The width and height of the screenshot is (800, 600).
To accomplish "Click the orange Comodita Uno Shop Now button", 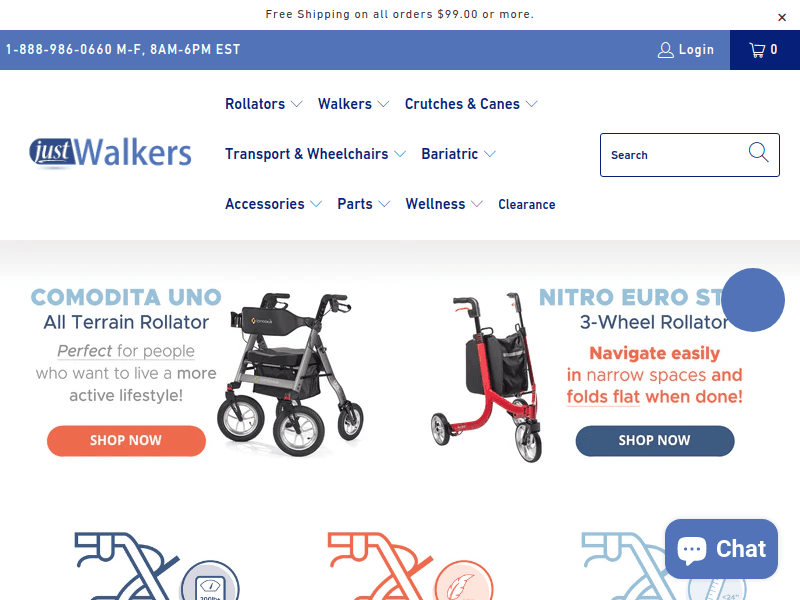I will pyautogui.click(x=126, y=441).
